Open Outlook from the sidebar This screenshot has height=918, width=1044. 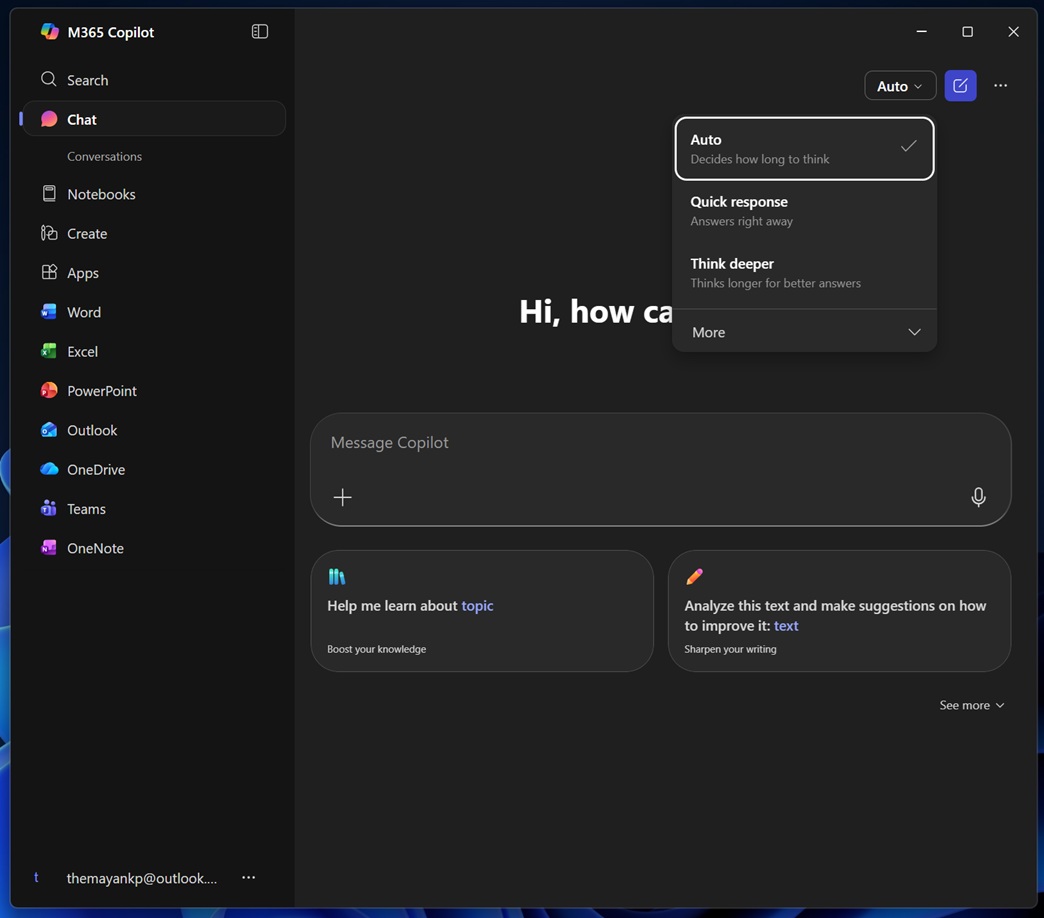tap(91, 430)
